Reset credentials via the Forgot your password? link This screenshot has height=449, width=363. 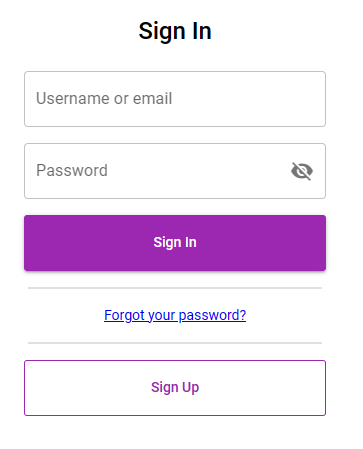point(175,315)
